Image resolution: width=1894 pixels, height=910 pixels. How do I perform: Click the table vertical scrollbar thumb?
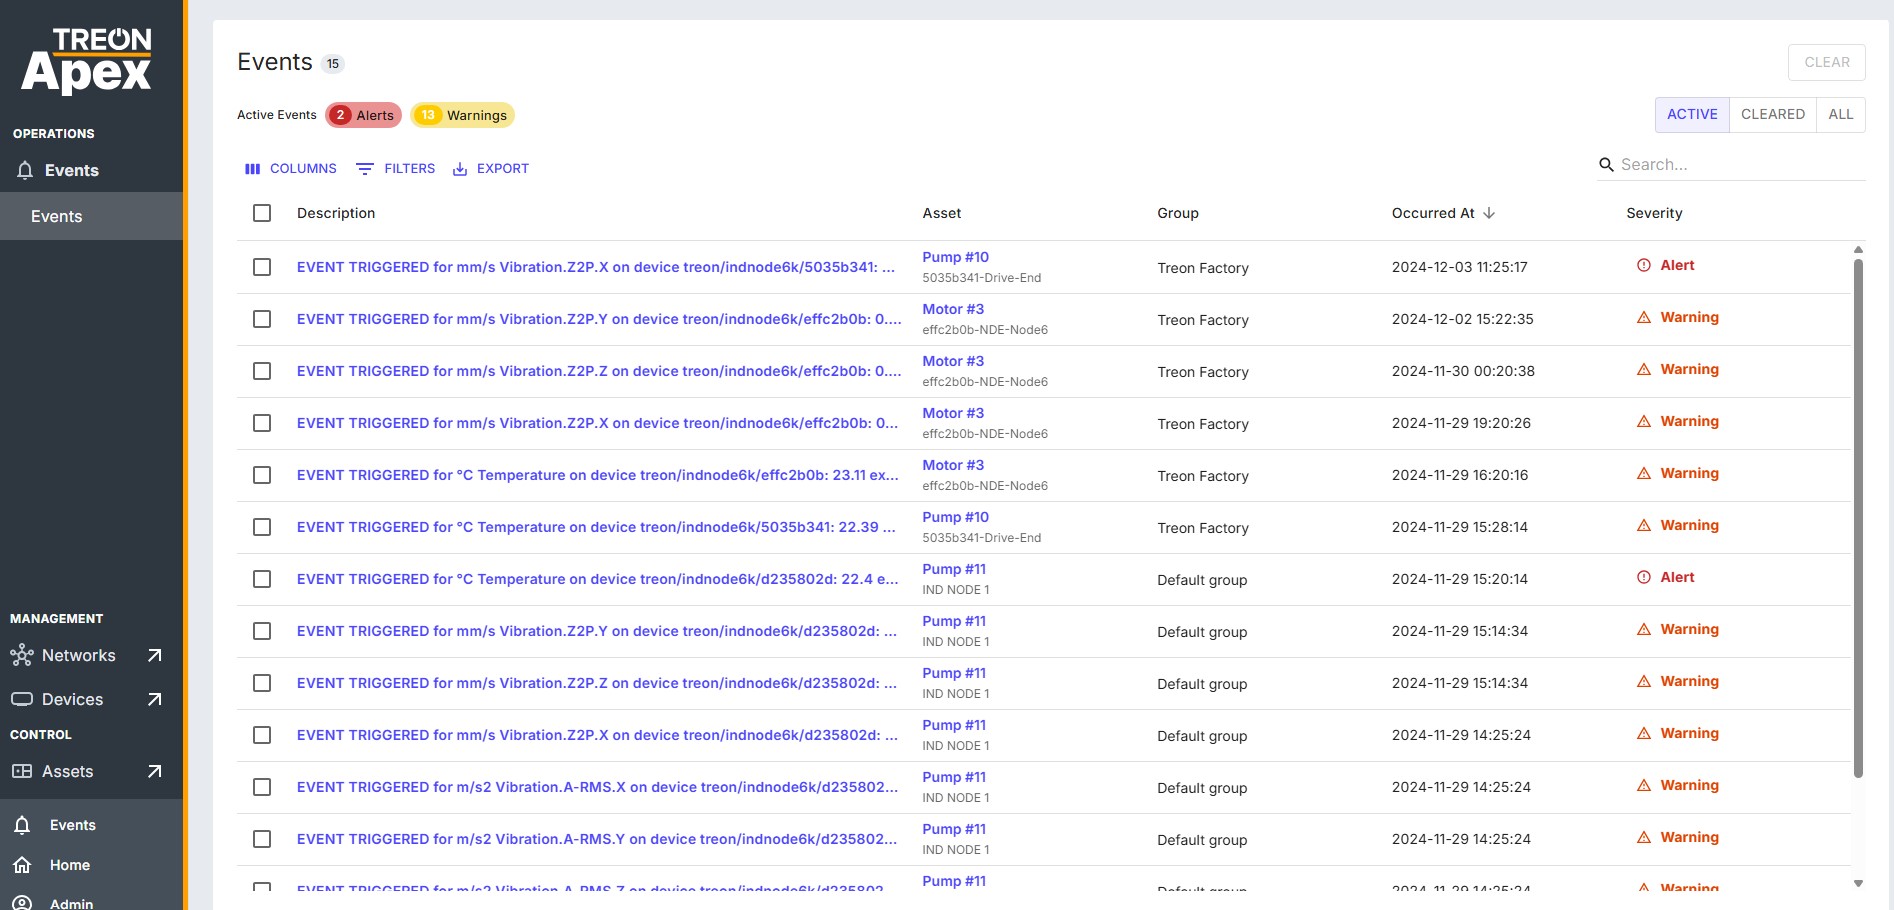click(1858, 518)
